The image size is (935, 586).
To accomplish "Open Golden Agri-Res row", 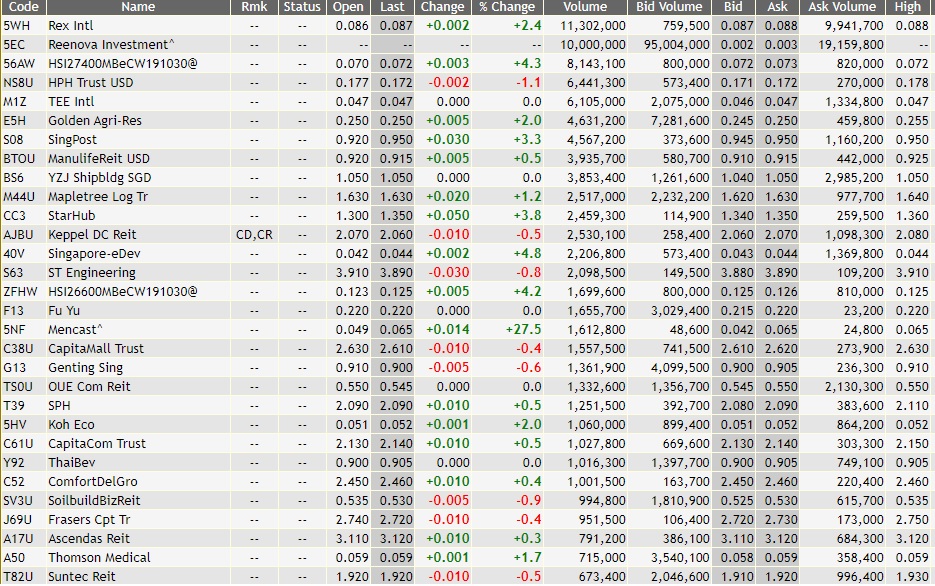I will click(468, 120).
